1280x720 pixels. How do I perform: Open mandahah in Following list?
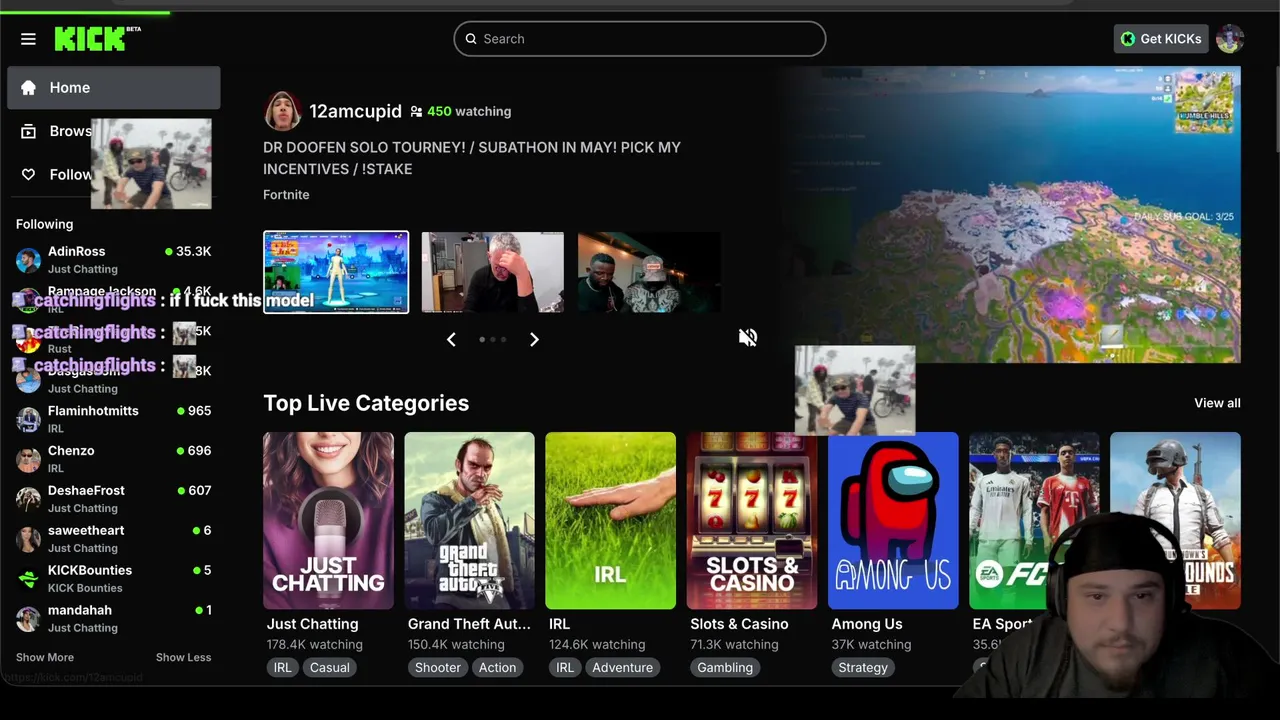[x=114, y=619]
